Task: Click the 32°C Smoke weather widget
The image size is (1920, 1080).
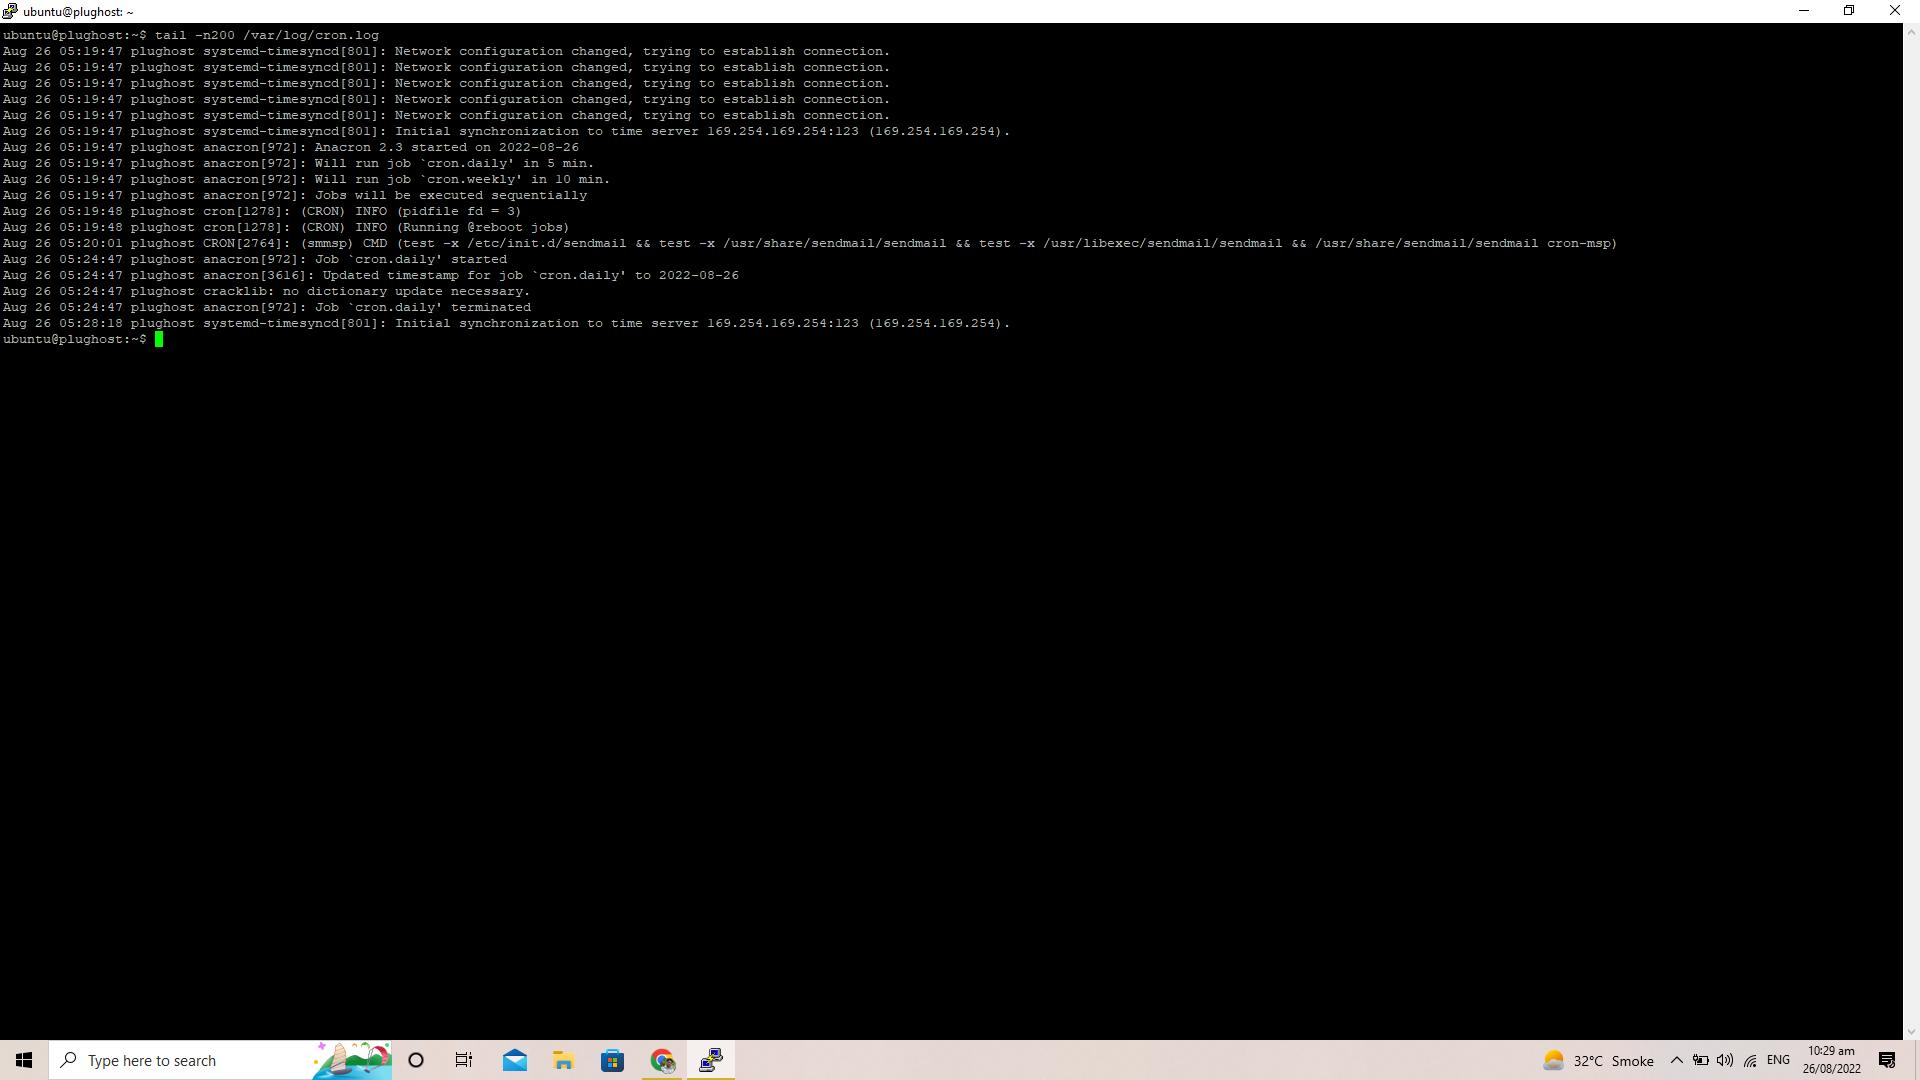Action: pos(1598,1060)
